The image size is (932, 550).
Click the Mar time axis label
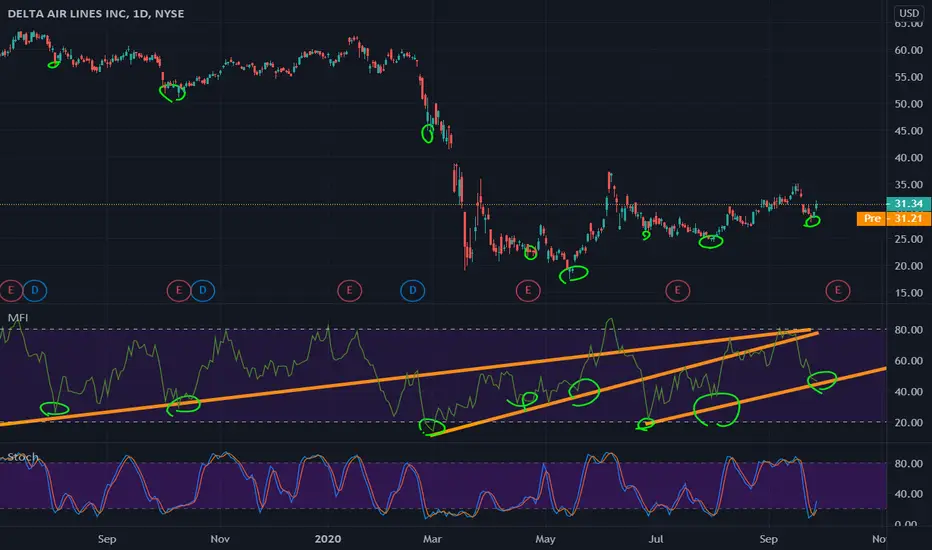coord(432,539)
